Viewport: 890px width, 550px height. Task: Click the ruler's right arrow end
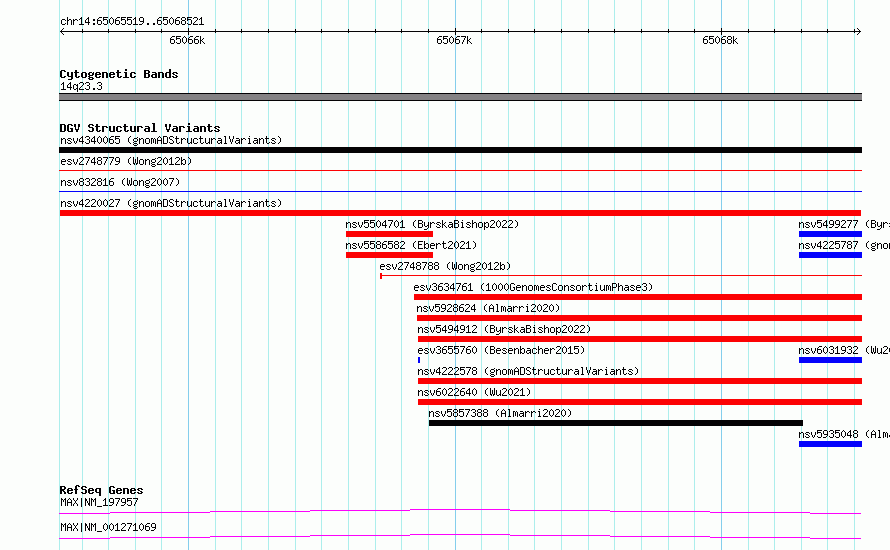coord(858,32)
